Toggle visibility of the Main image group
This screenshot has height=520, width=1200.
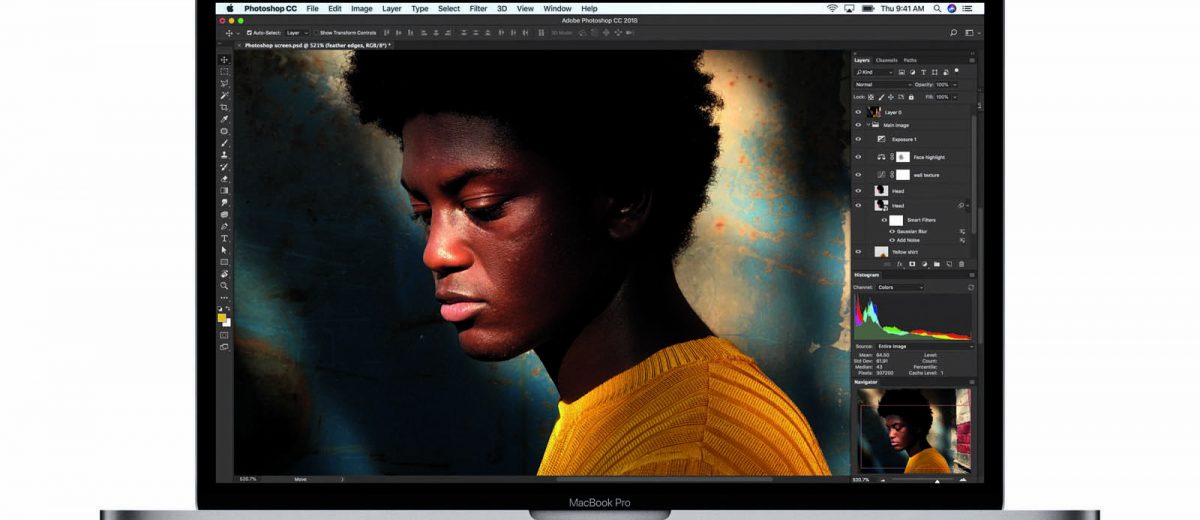858,125
